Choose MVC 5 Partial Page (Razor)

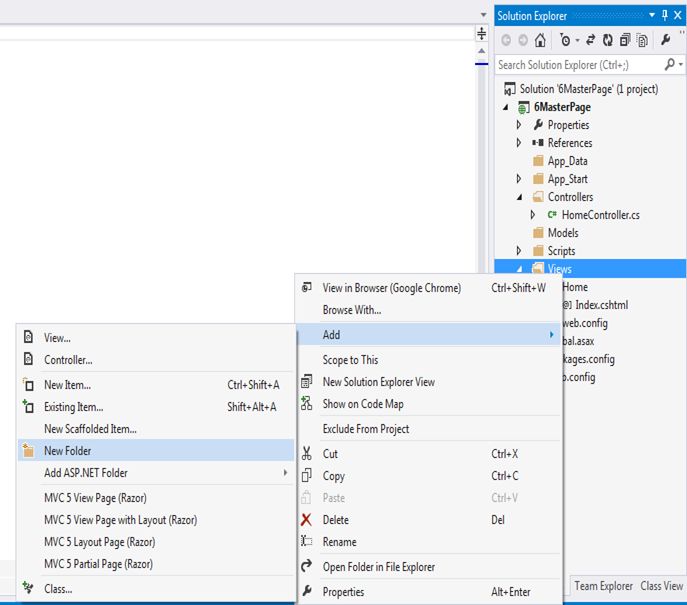tap(156, 563)
